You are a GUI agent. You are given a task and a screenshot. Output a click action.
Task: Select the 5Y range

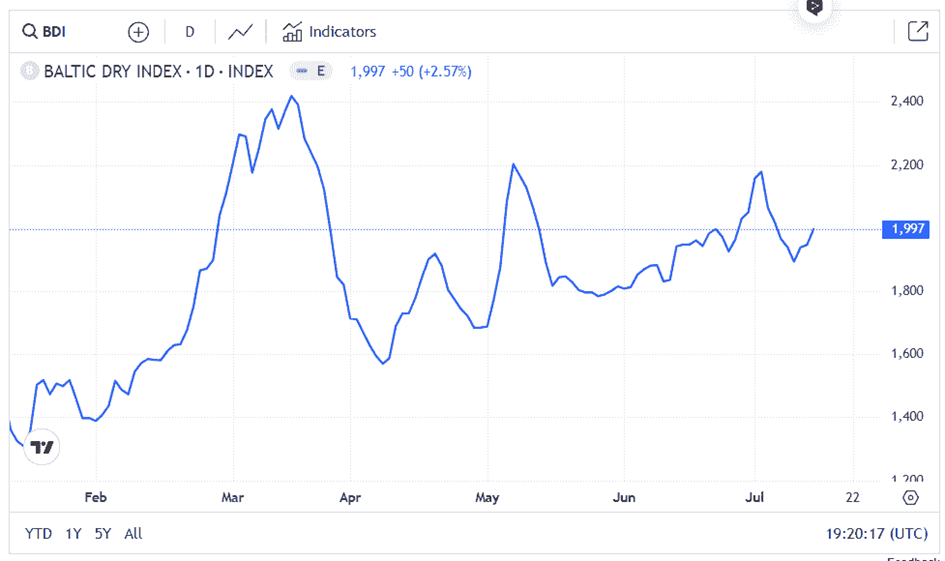pos(103,533)
